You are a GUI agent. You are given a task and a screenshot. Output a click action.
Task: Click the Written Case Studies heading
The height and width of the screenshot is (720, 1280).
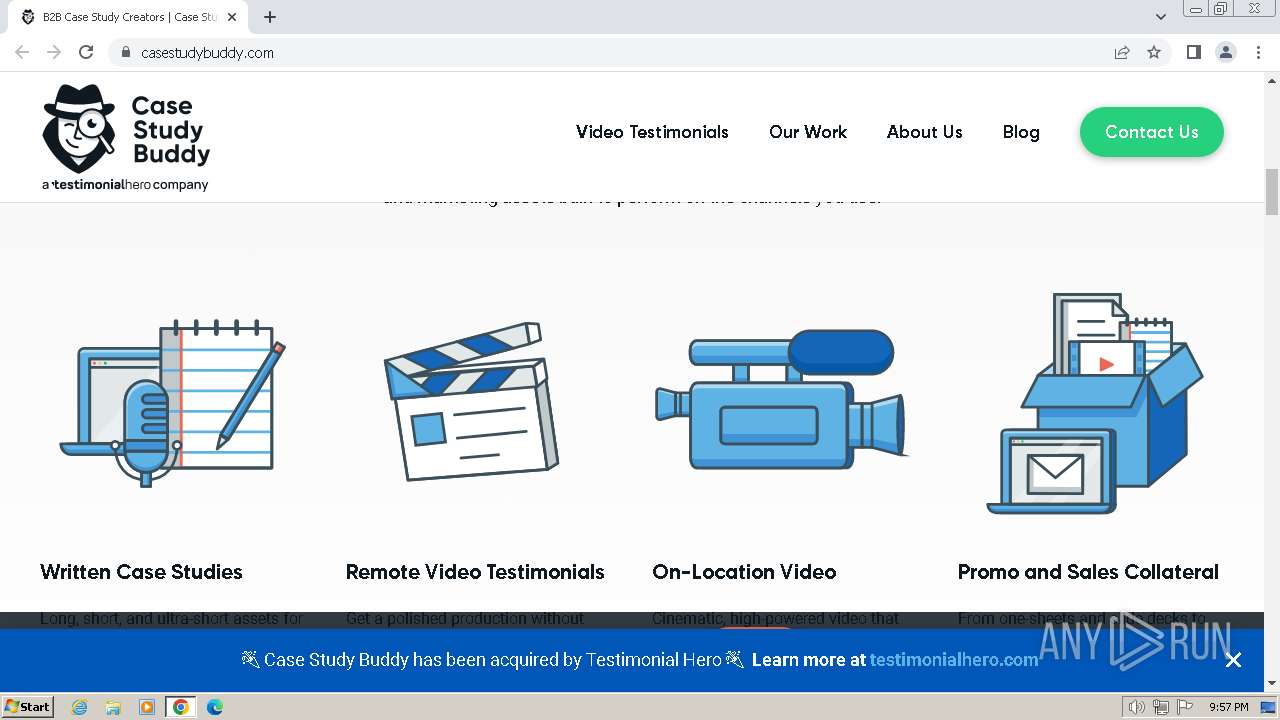pos(141,572)
